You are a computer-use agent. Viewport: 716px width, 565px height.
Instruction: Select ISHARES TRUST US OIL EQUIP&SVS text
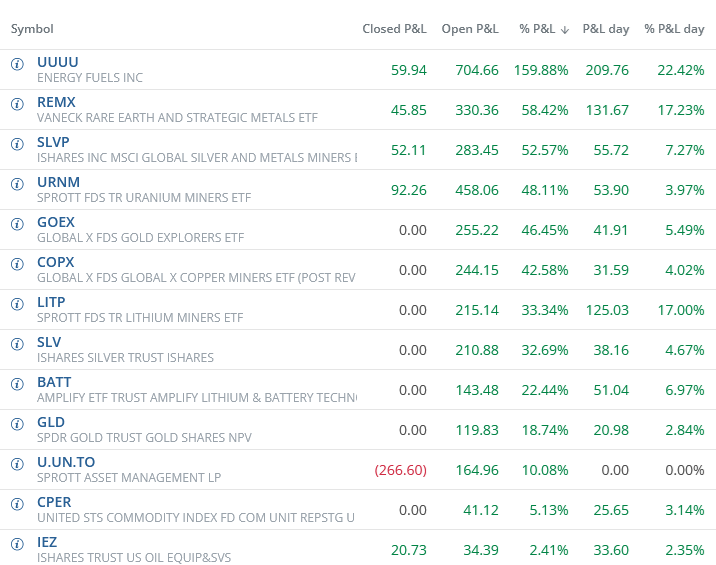coord(134,558)
